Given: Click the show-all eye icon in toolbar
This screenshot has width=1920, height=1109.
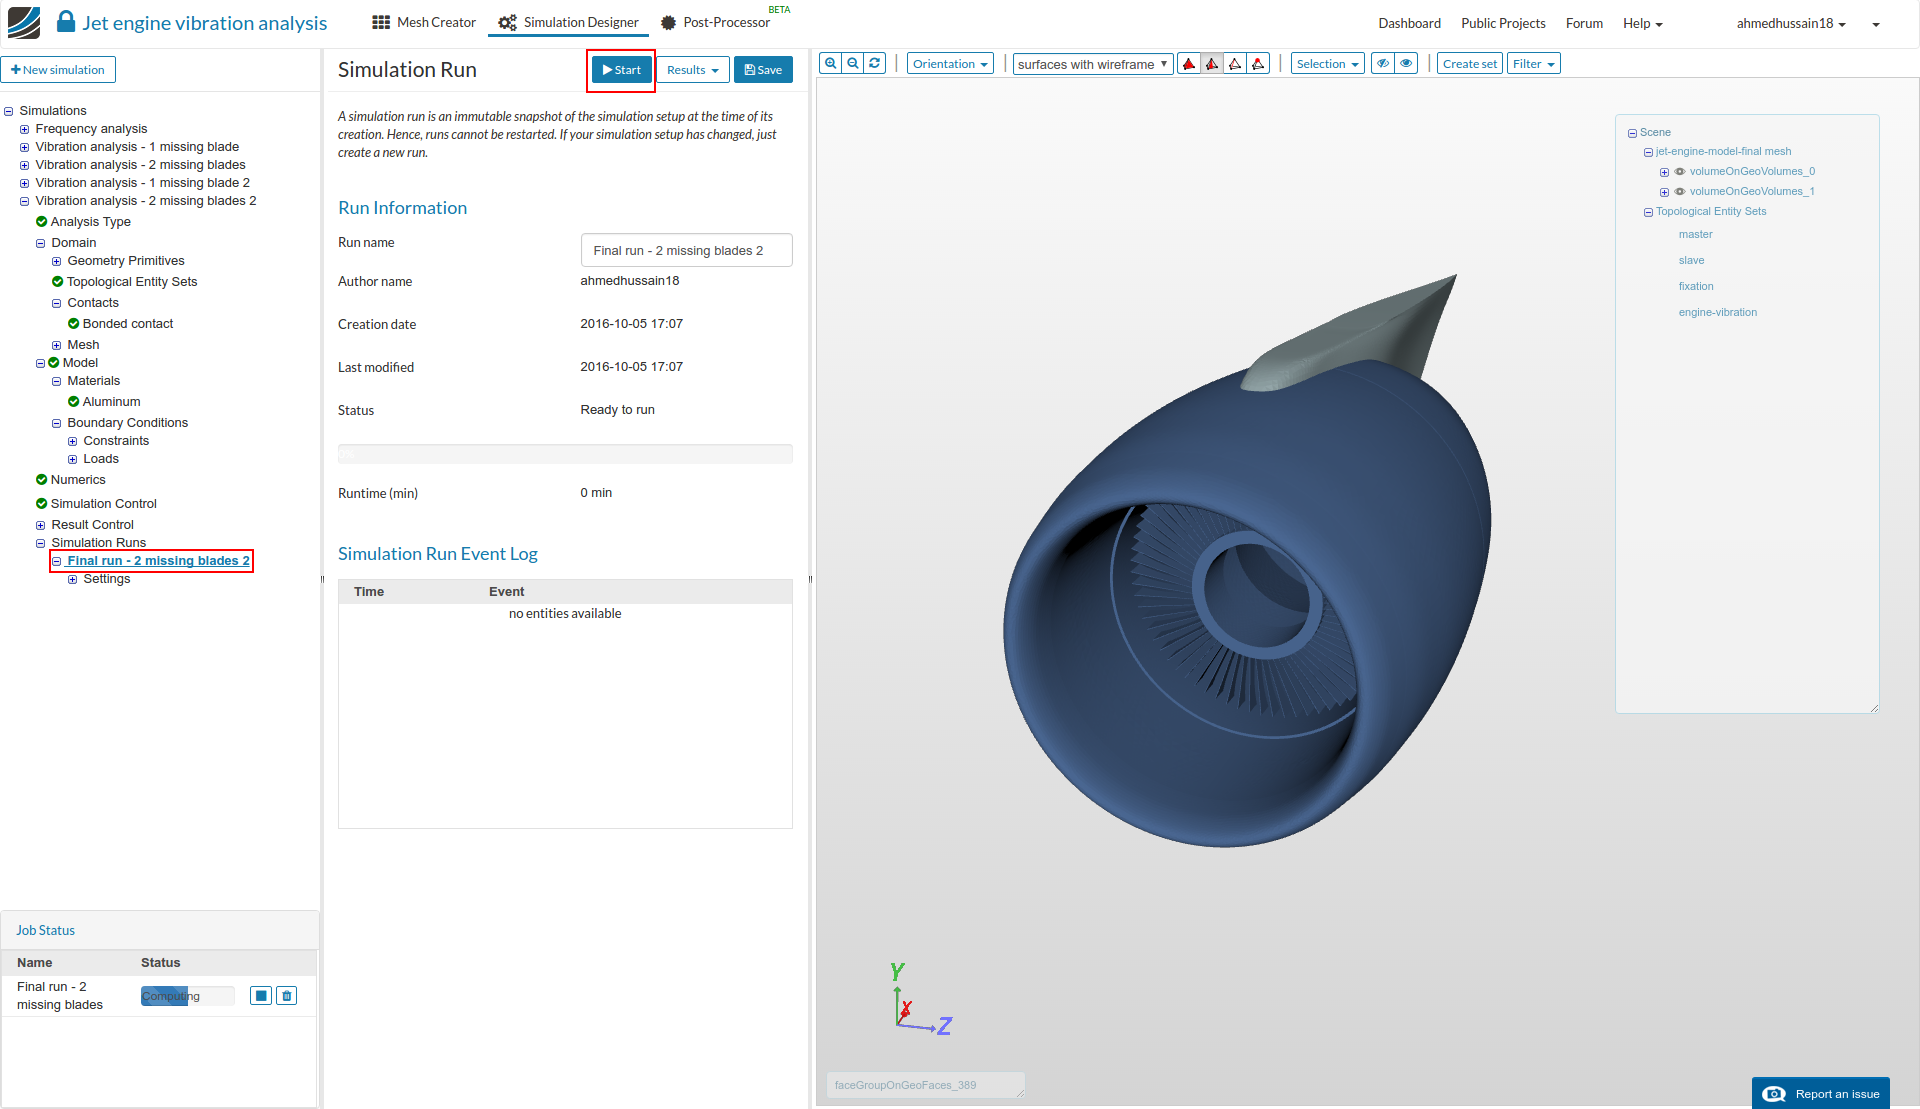Looking at the screenshot, I should (1407, 64).
